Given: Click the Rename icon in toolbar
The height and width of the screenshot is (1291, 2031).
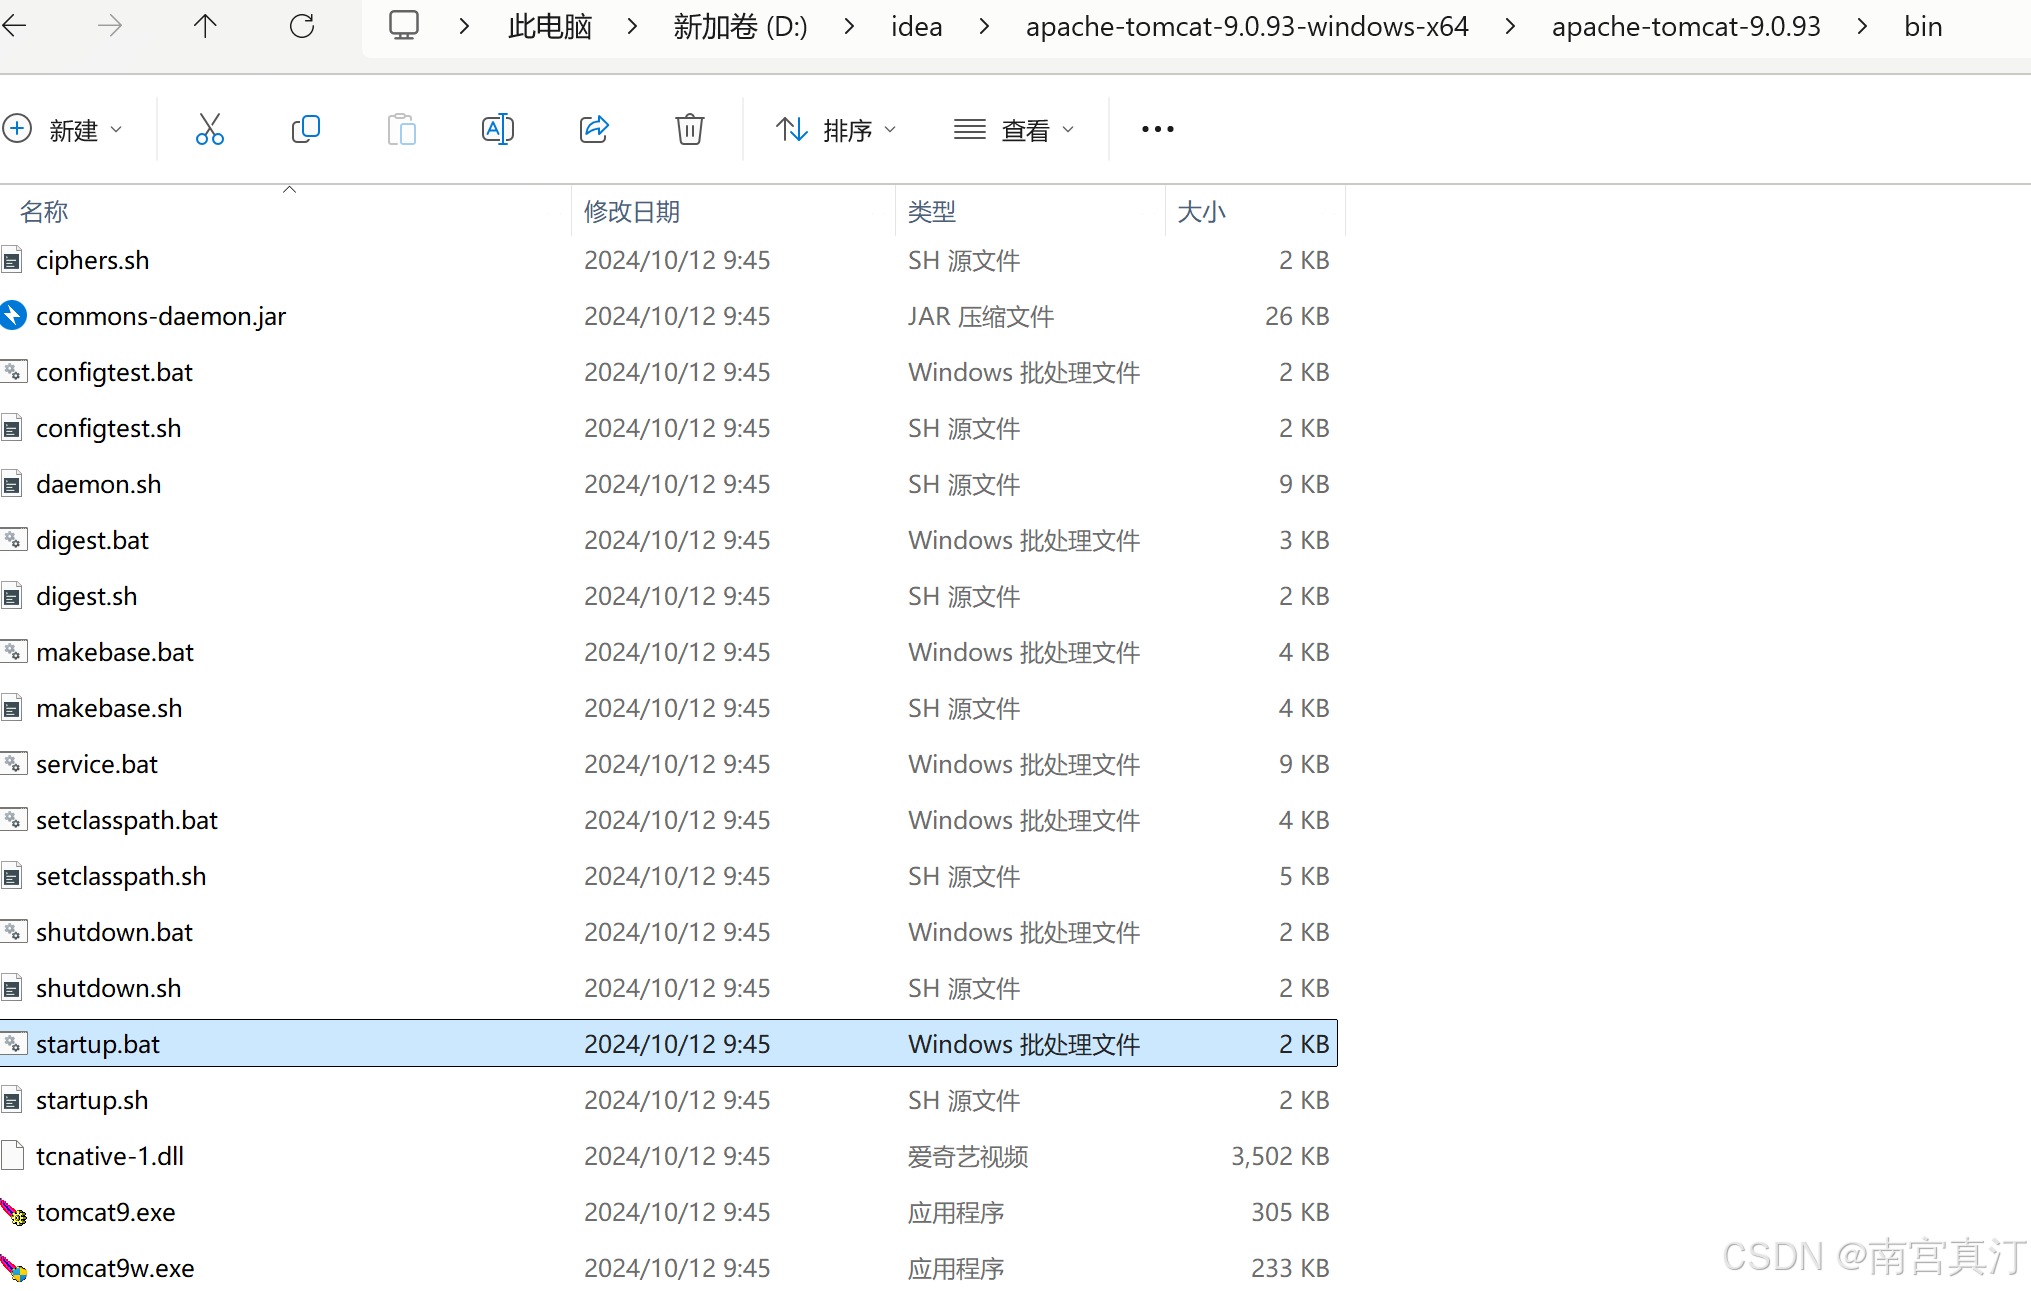Looking at the screenshot, I should [x=497, y=129].
